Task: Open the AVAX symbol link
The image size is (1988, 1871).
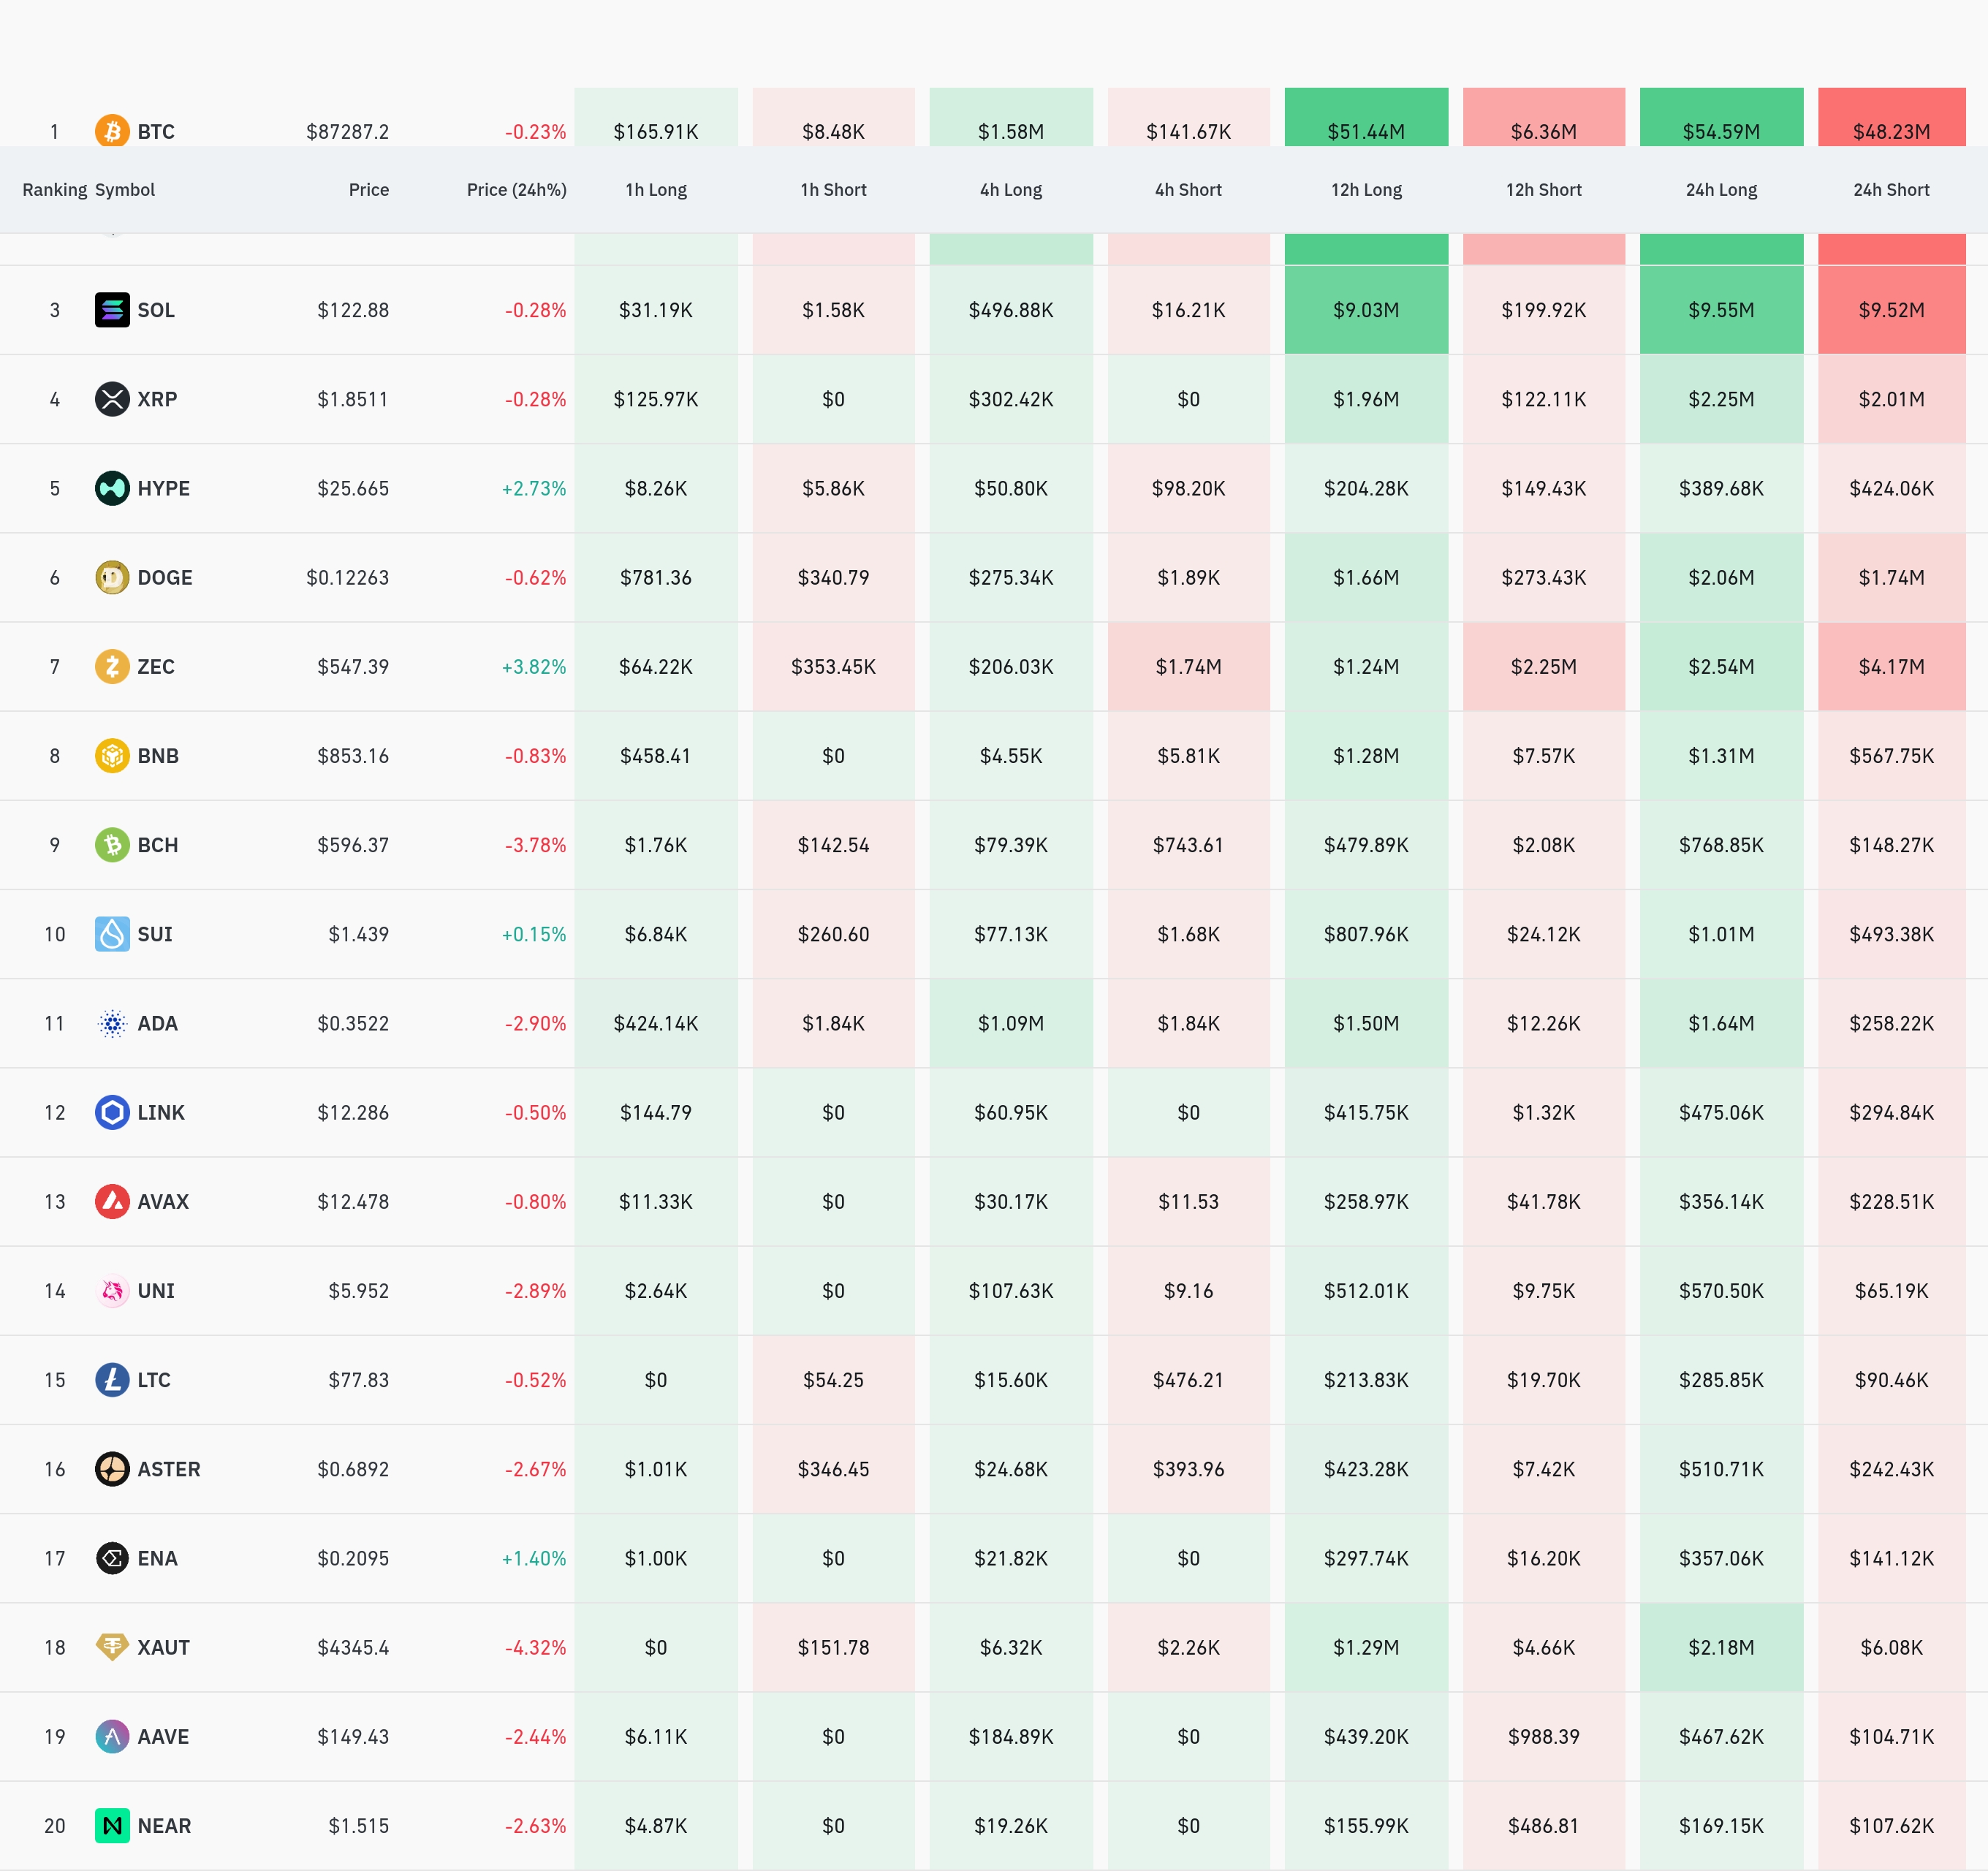Action: 163,1202
